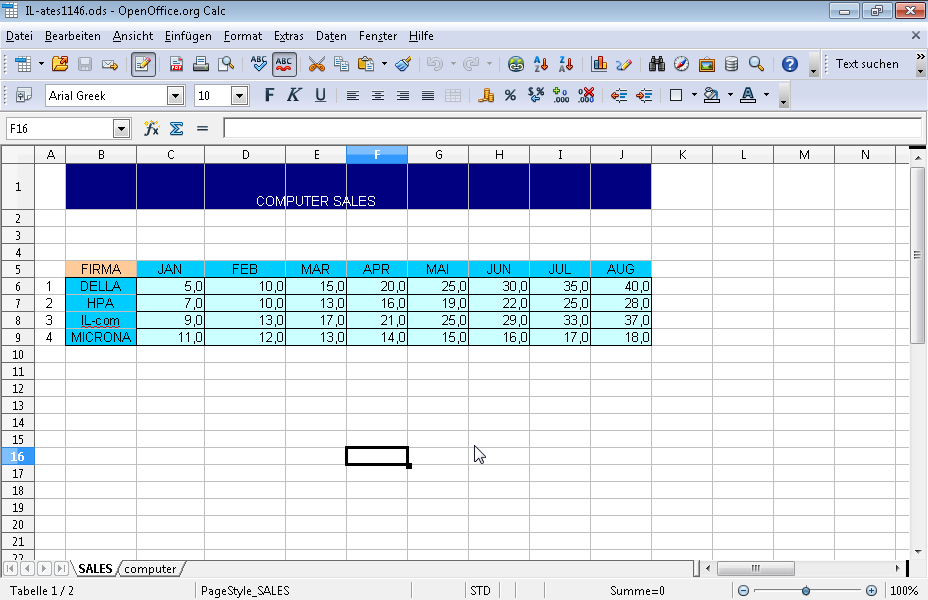The height and width of the screenshot is (600, 928).
Task: Toggle AutoSpellcheck button
Action: tap(284, 64)
